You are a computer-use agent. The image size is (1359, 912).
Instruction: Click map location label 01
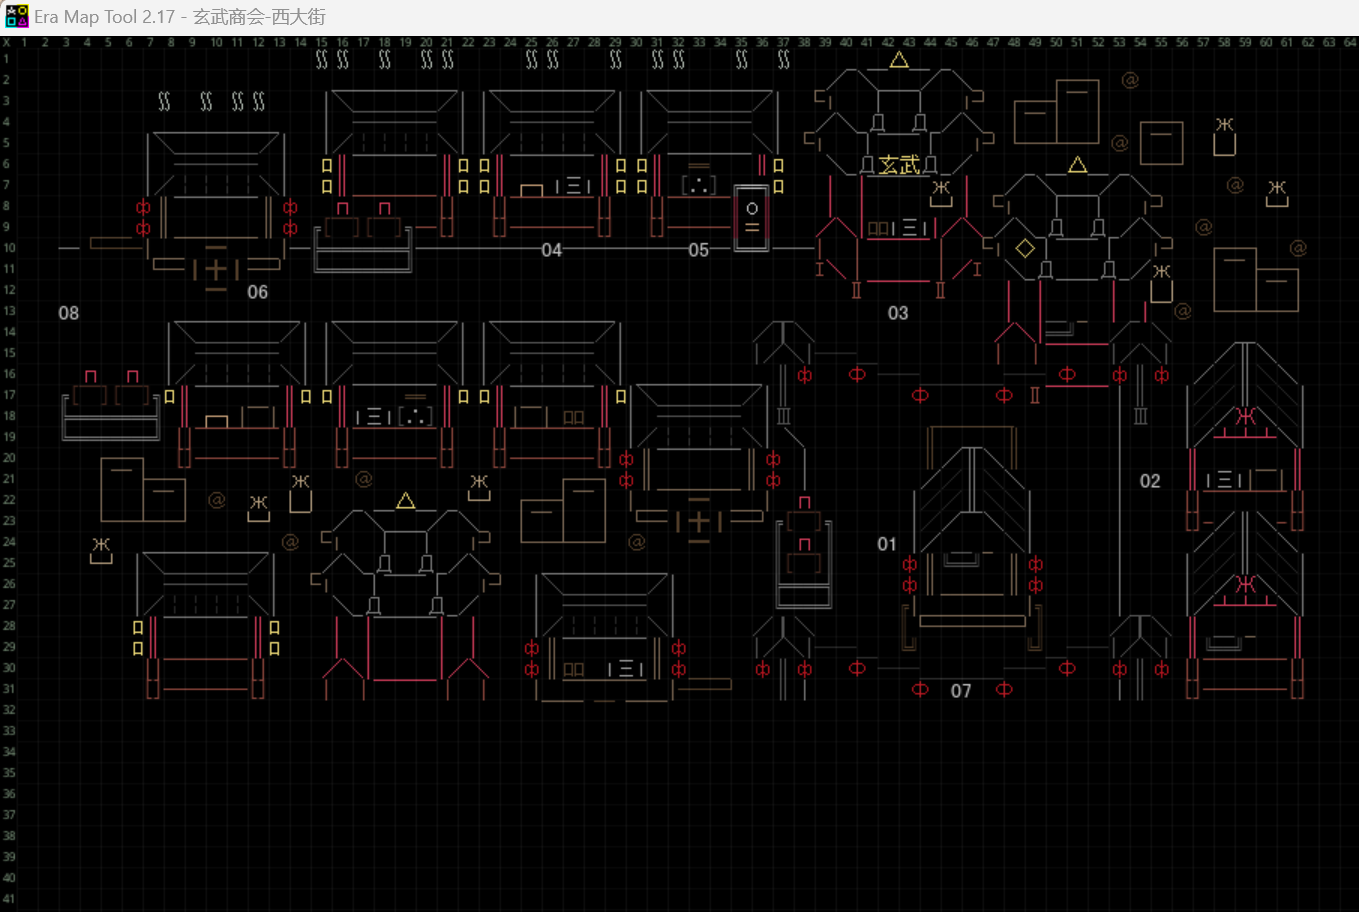(887, 544)
